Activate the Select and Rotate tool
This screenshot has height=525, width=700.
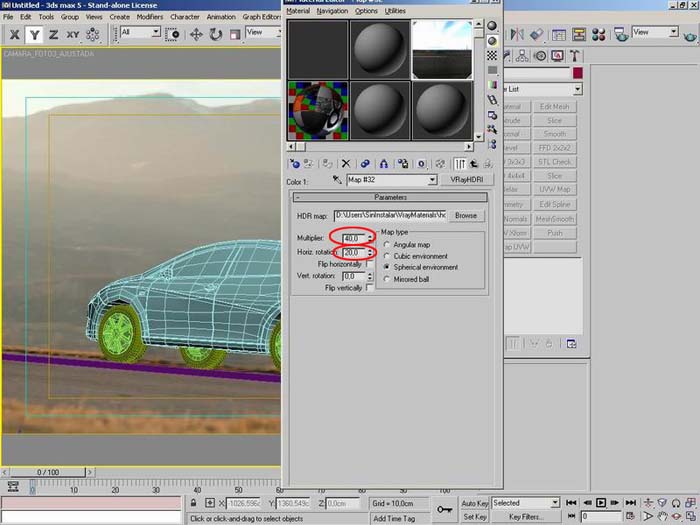(215, 34)
